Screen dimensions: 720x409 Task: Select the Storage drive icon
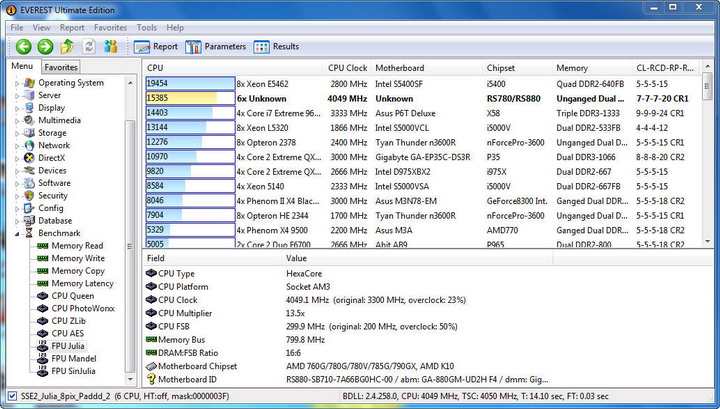[x=29, y=133]
